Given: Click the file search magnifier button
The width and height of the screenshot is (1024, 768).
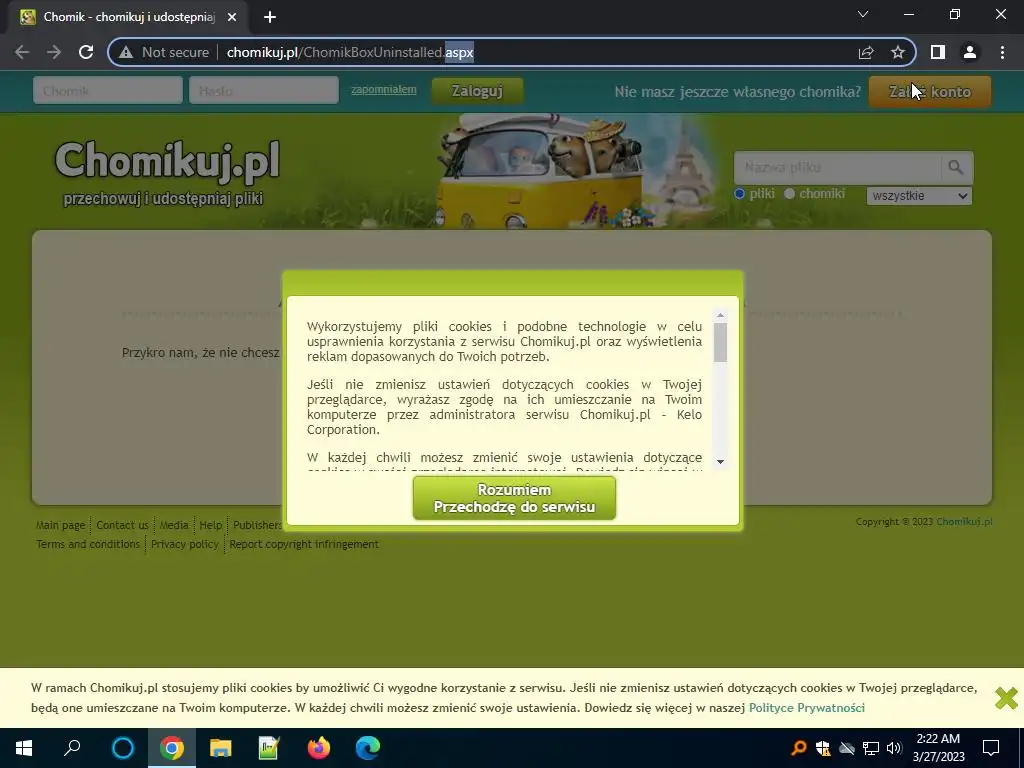Looking at the screenshot, I should pos(956,167).
